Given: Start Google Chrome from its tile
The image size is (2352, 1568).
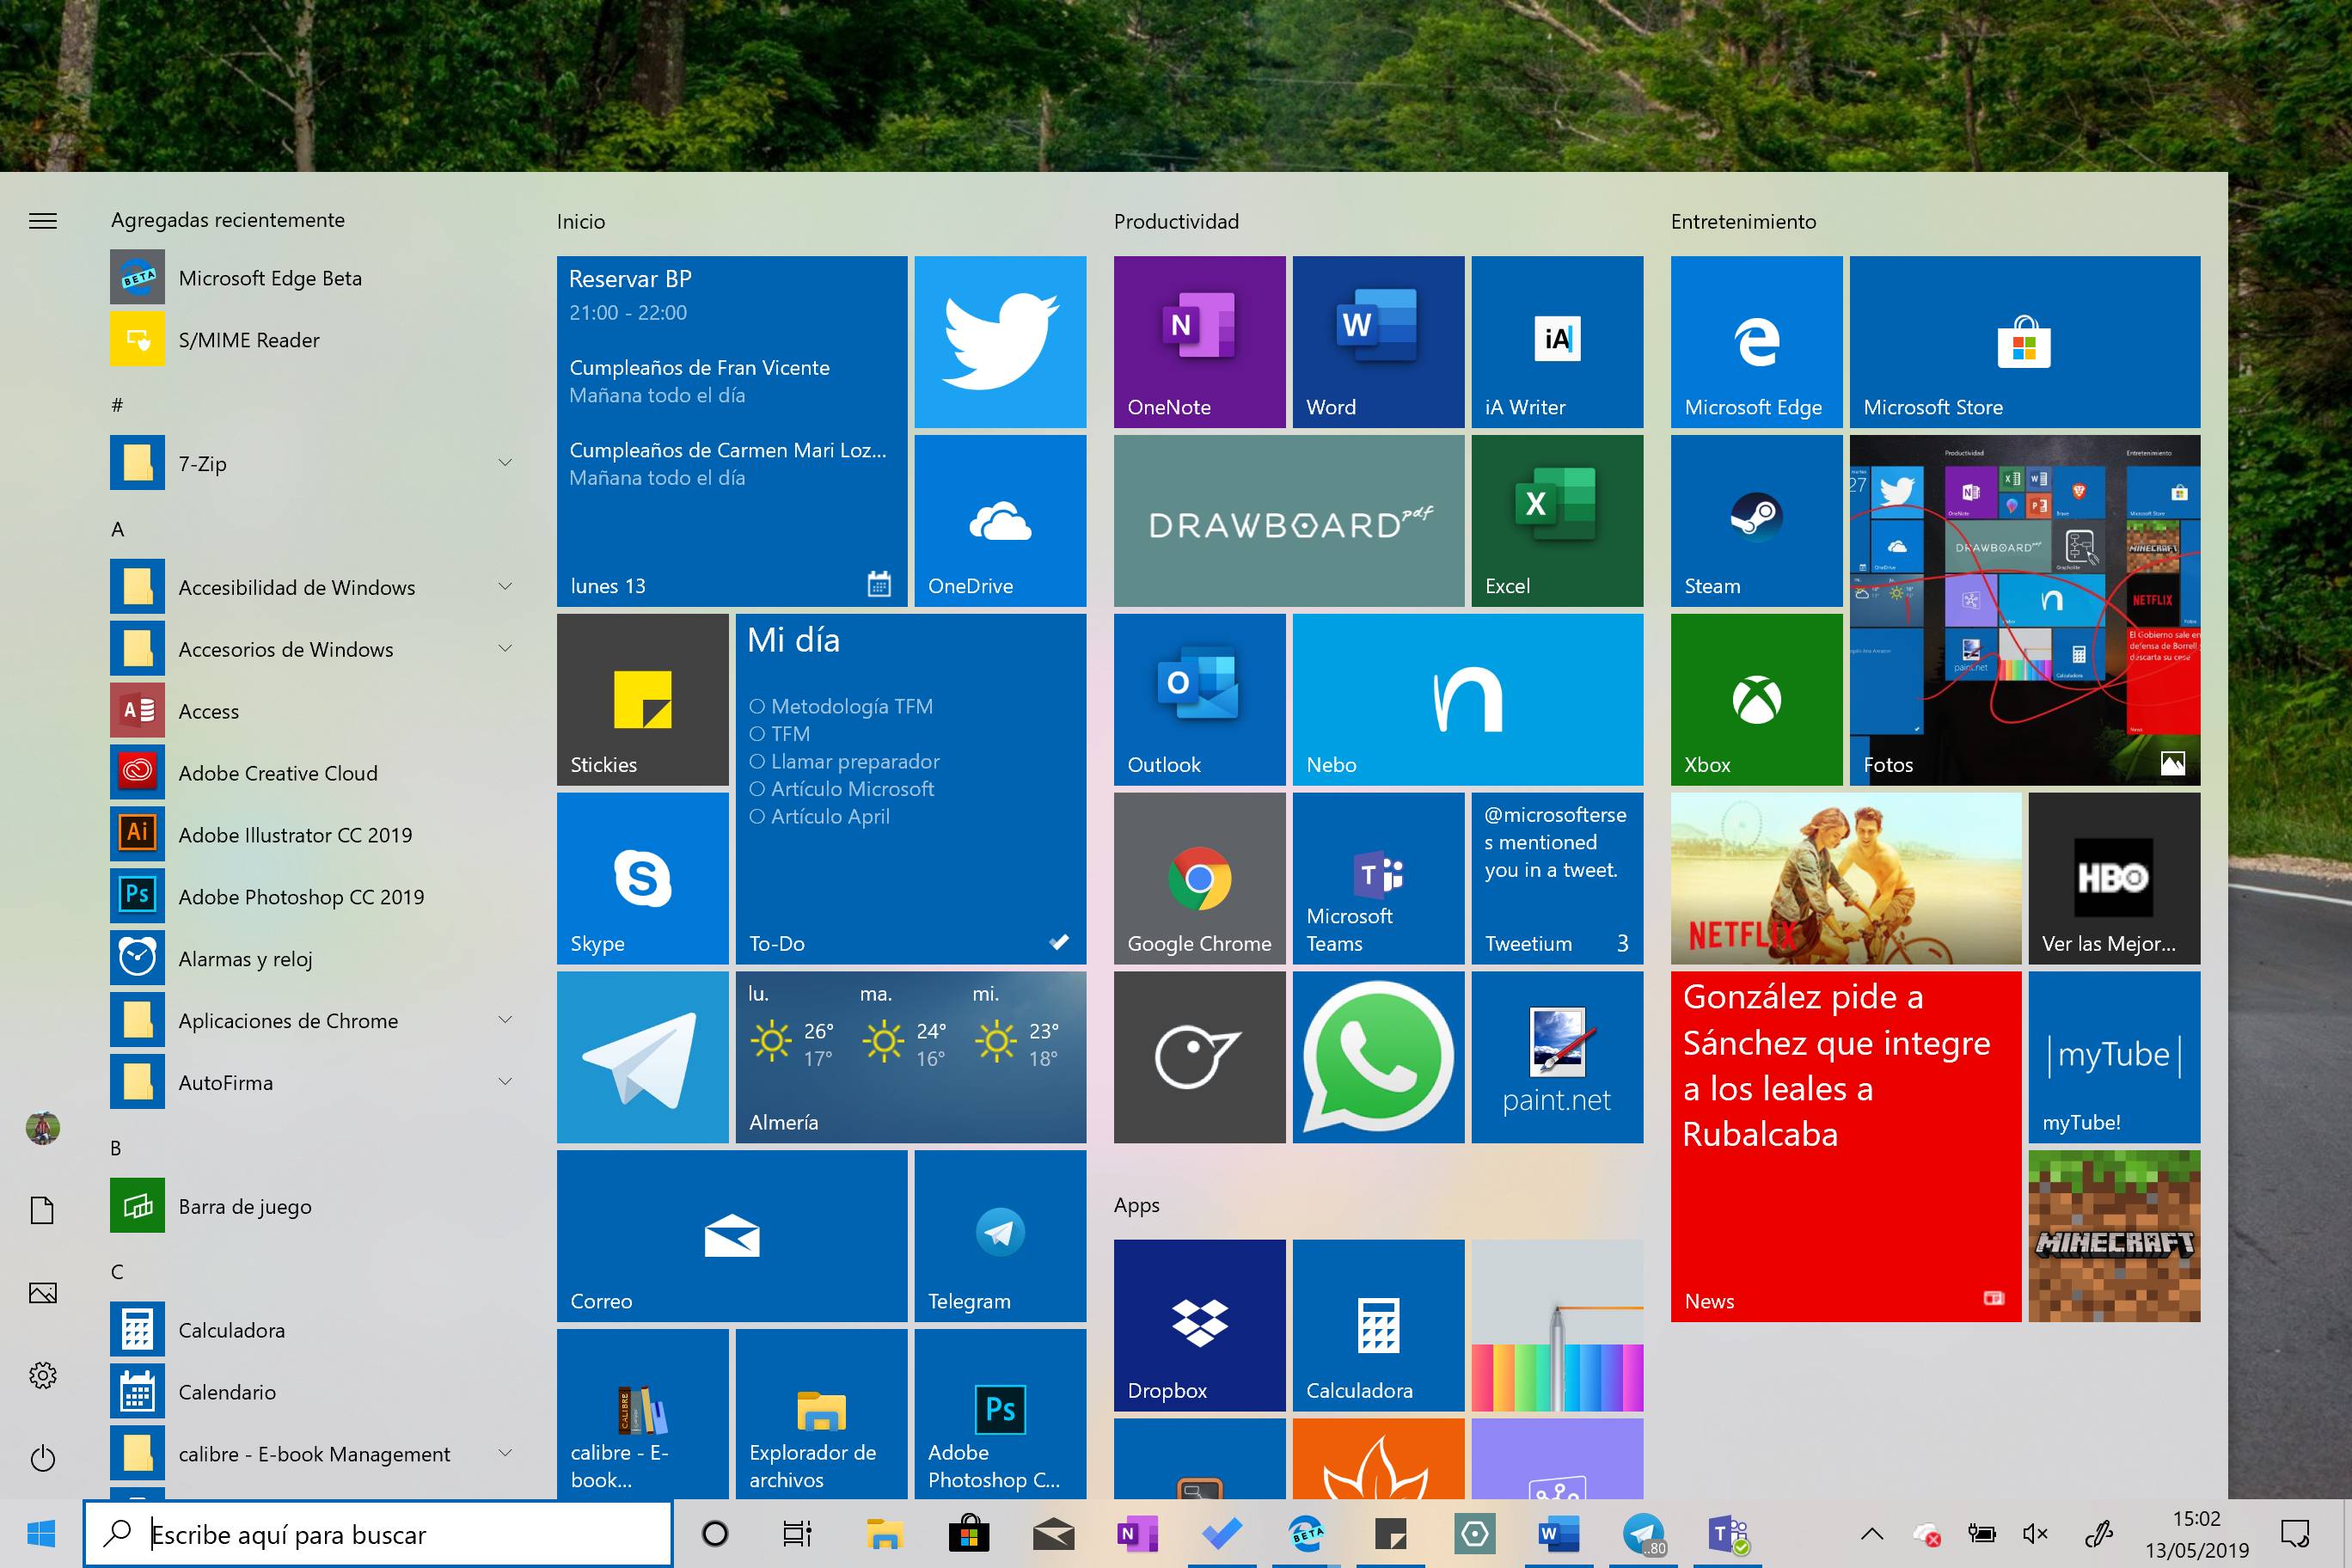Looking at the screenshot, I should [1199, 878].
